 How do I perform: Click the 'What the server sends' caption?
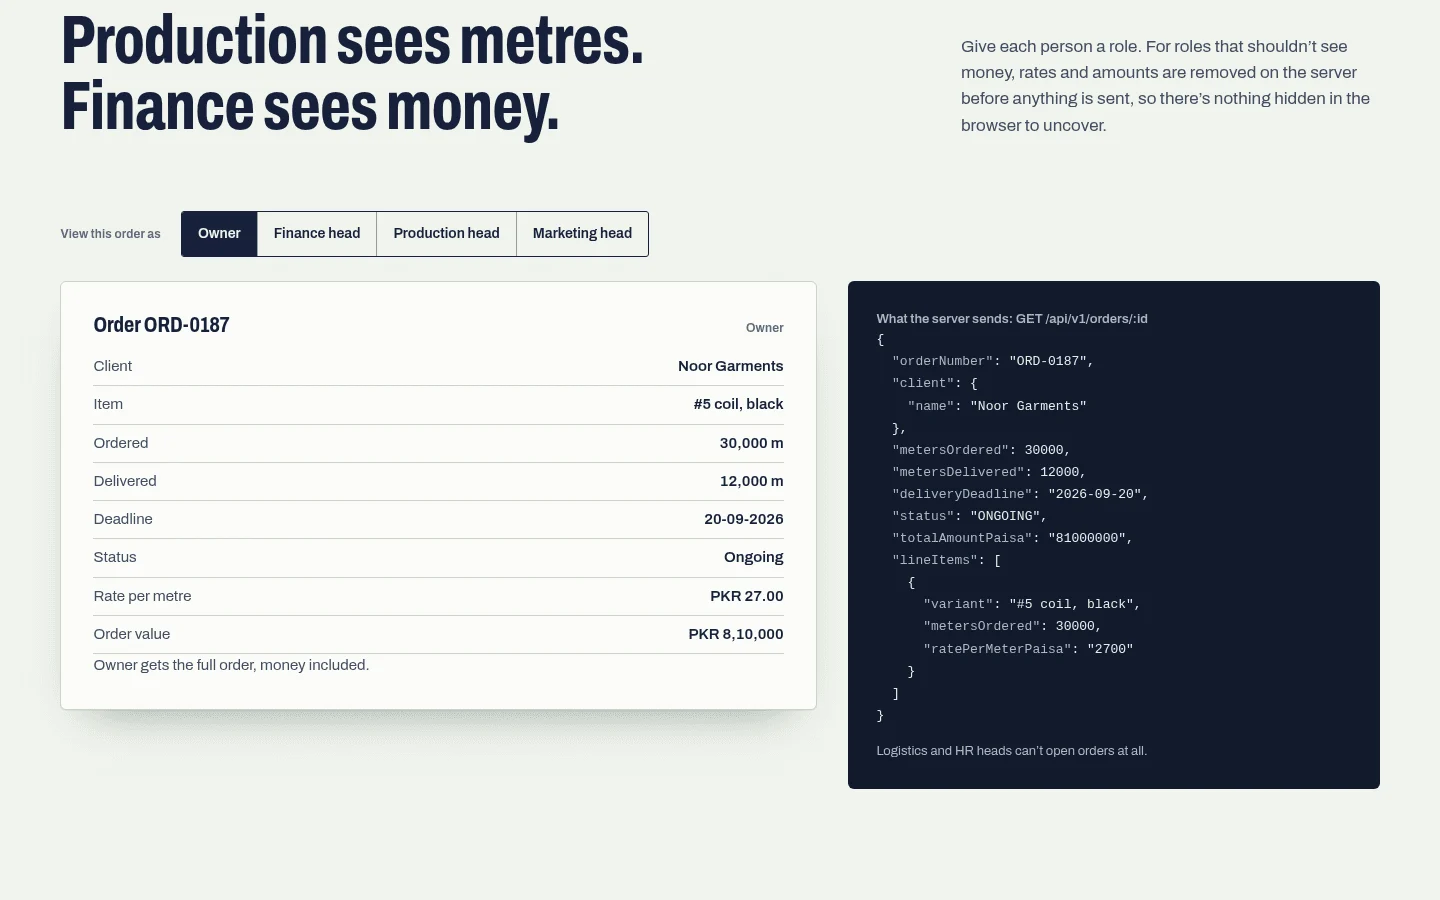pyautogui.click(x=1012, y=319)
